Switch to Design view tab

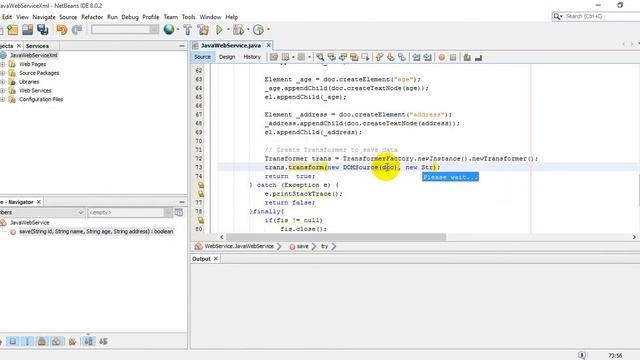point(227,57)
